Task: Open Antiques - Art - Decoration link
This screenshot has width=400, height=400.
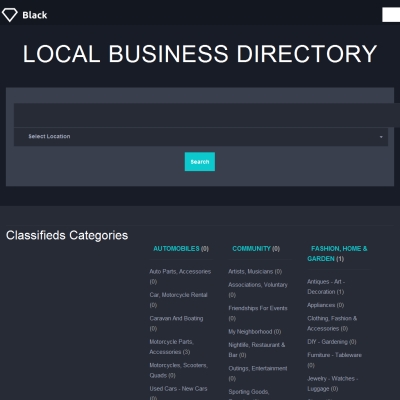Action: [x=326, y=287]
